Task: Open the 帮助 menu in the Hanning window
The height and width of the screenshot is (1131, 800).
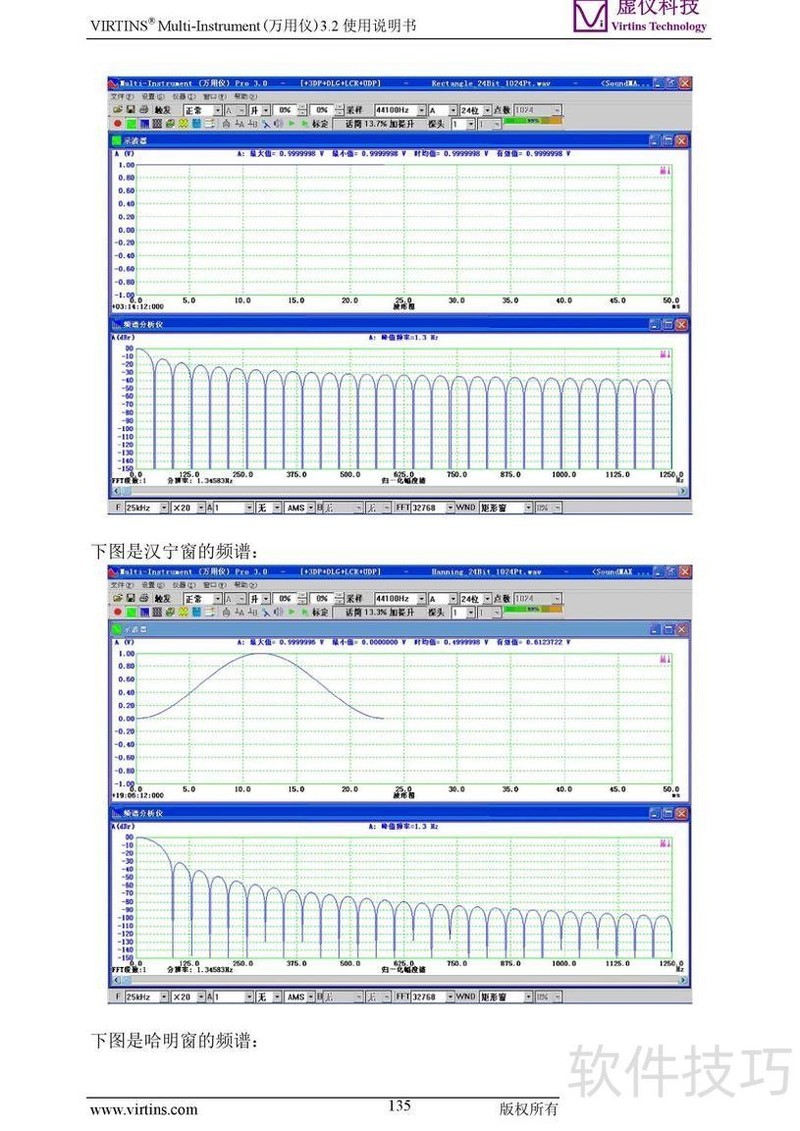Action: 241,584
